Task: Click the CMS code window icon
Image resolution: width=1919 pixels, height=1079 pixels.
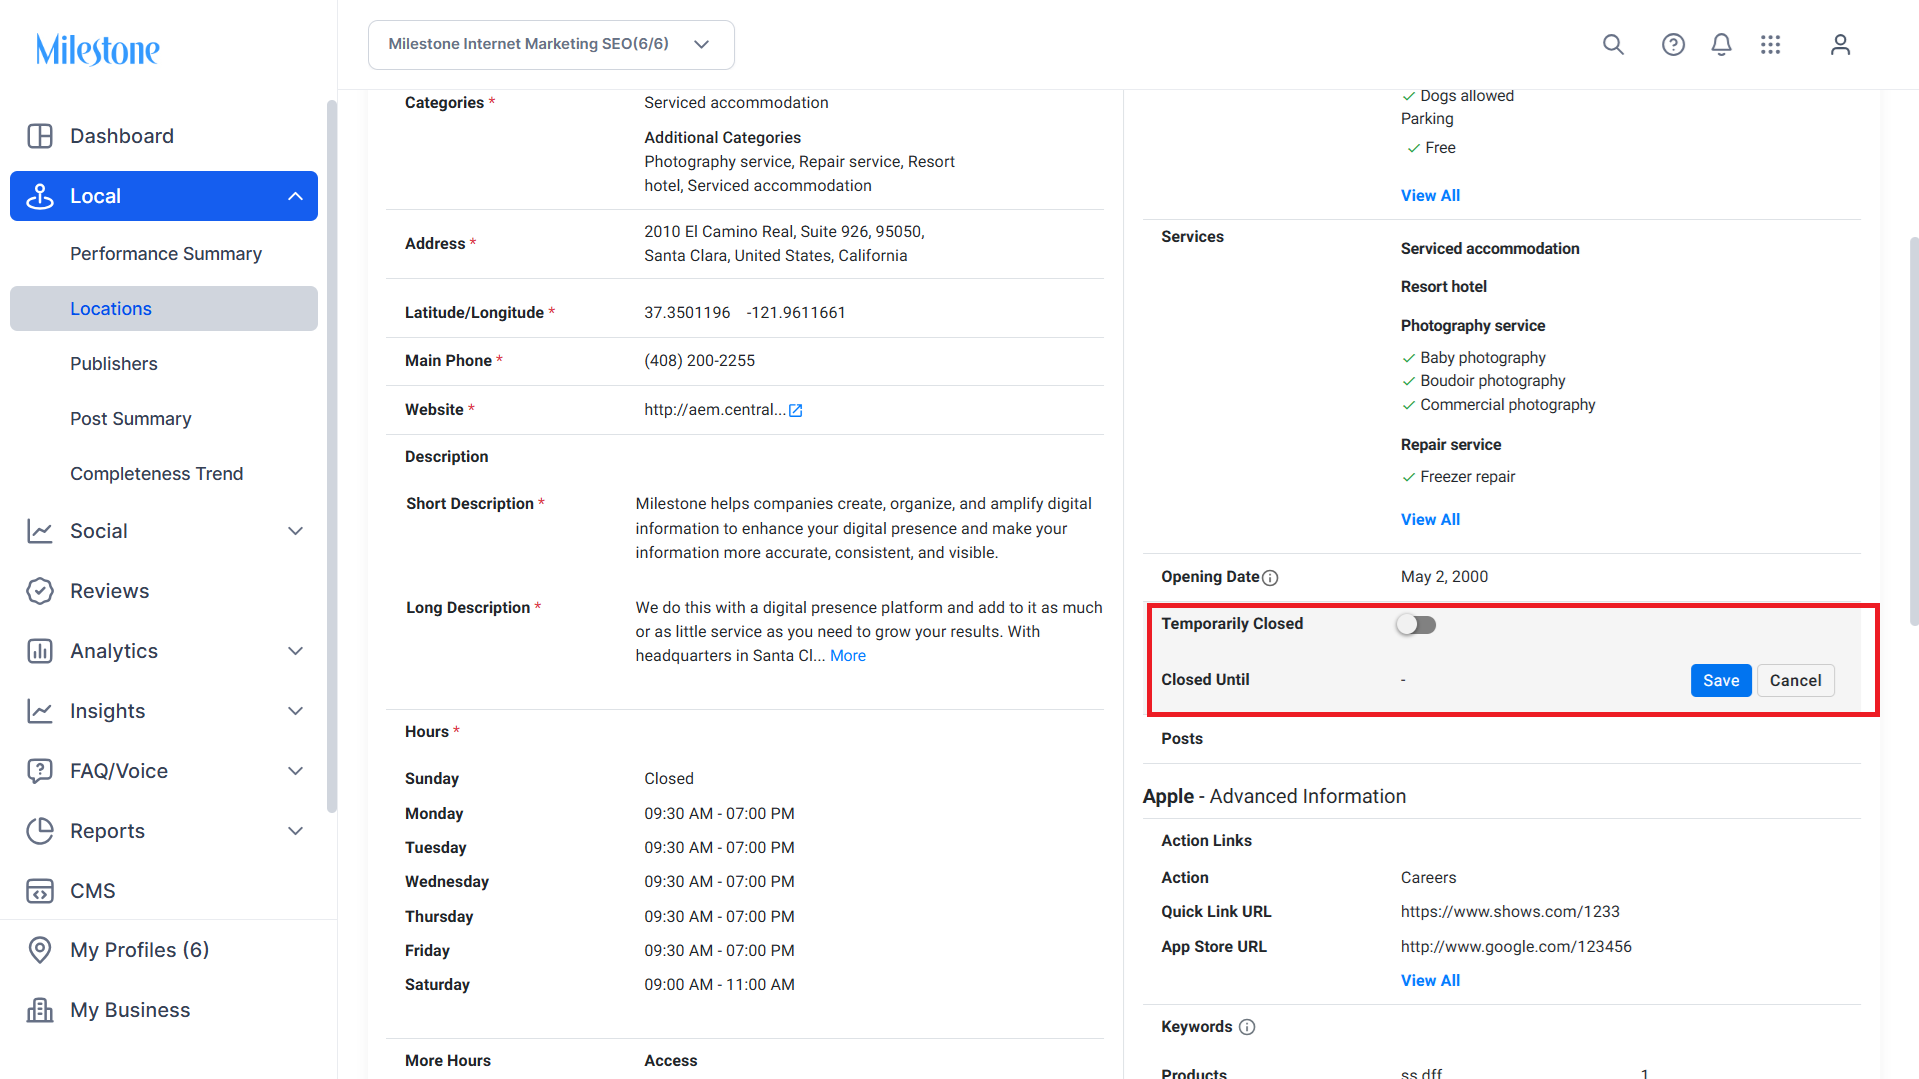Action: click(x=40, y=891)
